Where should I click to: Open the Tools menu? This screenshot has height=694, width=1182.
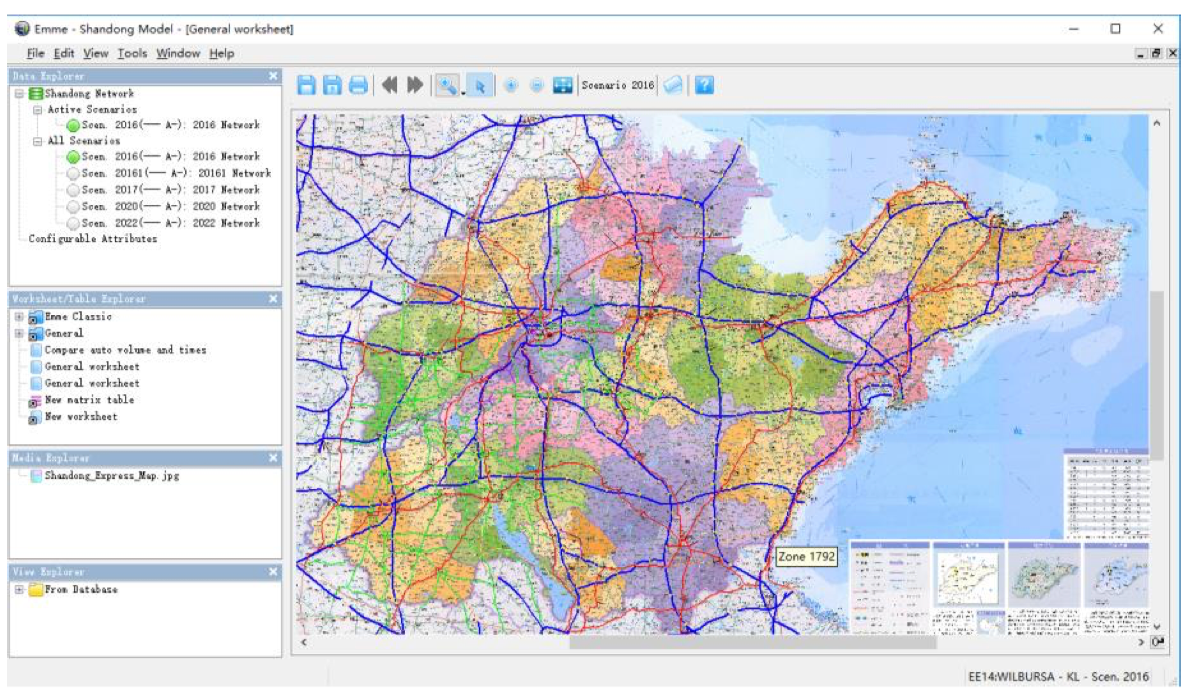[132, 54]
